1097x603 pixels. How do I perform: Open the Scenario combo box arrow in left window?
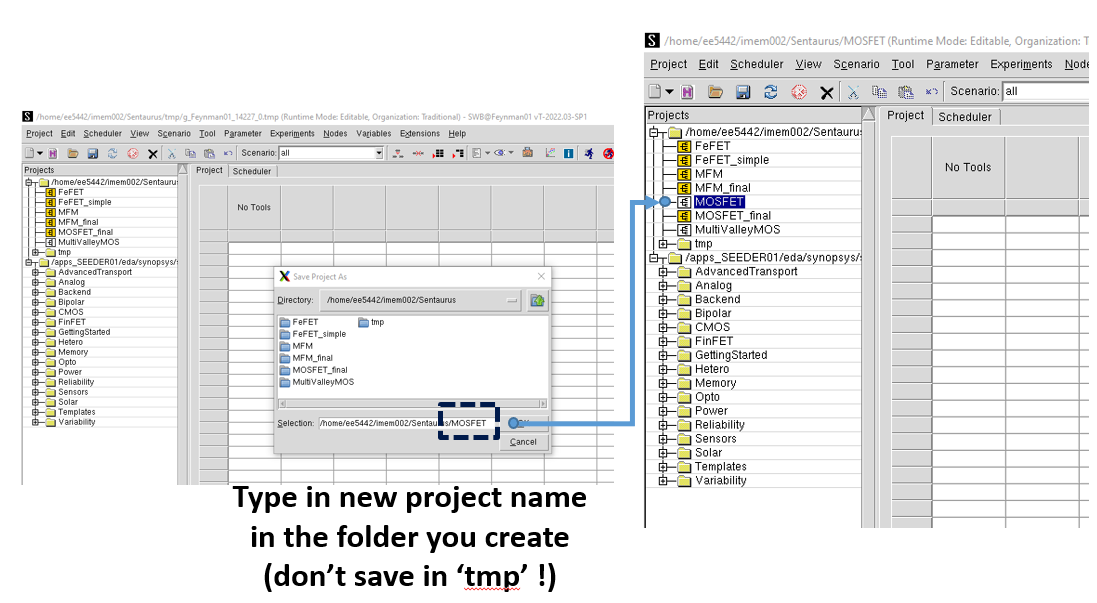pyautogui.click(x=379, y=153)
